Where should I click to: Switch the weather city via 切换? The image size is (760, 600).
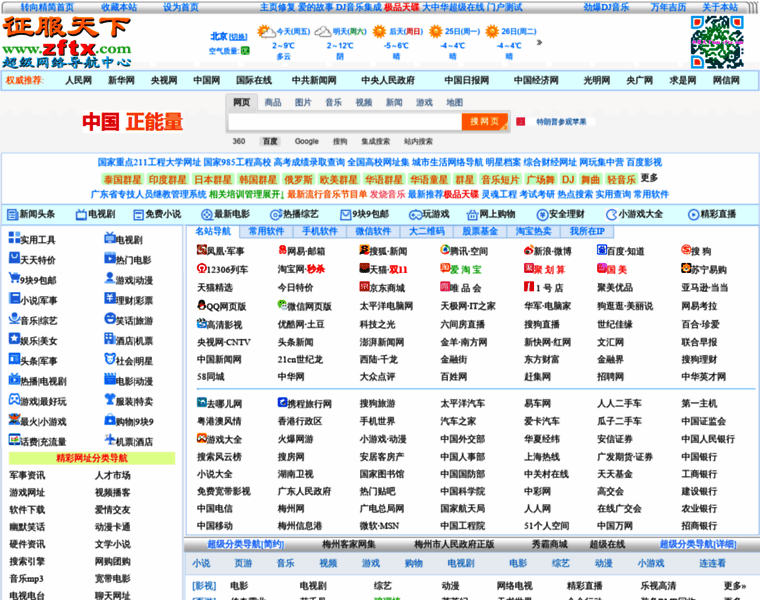pyautogui.click(x=238, y=37)
